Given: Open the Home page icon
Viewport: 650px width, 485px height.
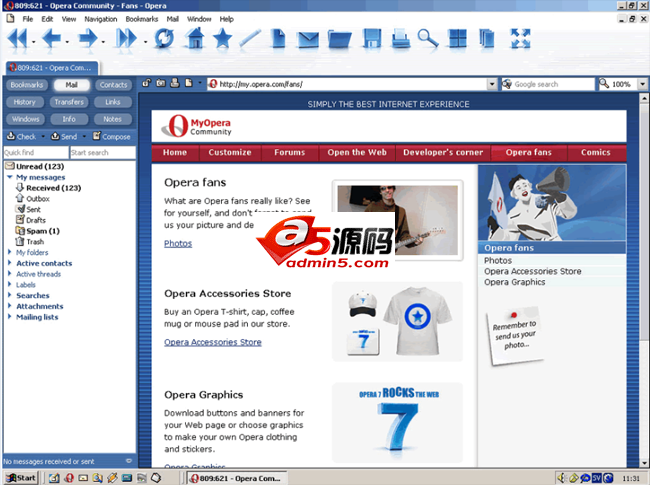Looking at the screenshot, I should (x=195, y=38).
